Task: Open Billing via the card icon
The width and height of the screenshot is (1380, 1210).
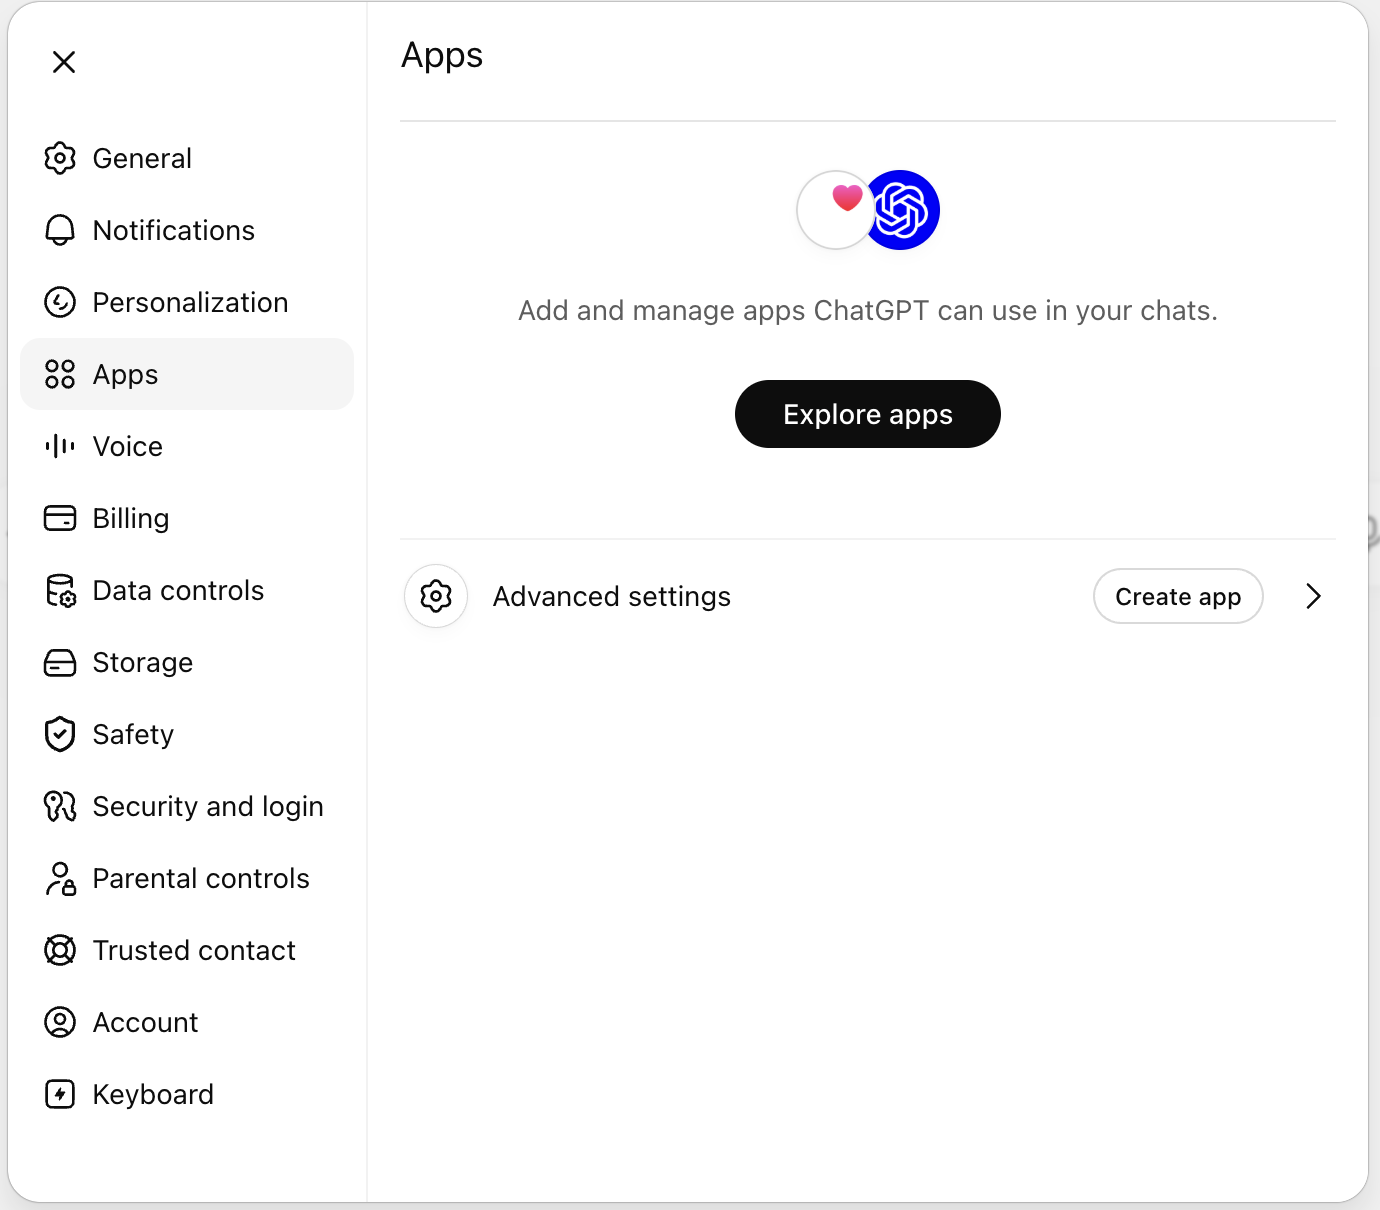Action: [60, 518]
